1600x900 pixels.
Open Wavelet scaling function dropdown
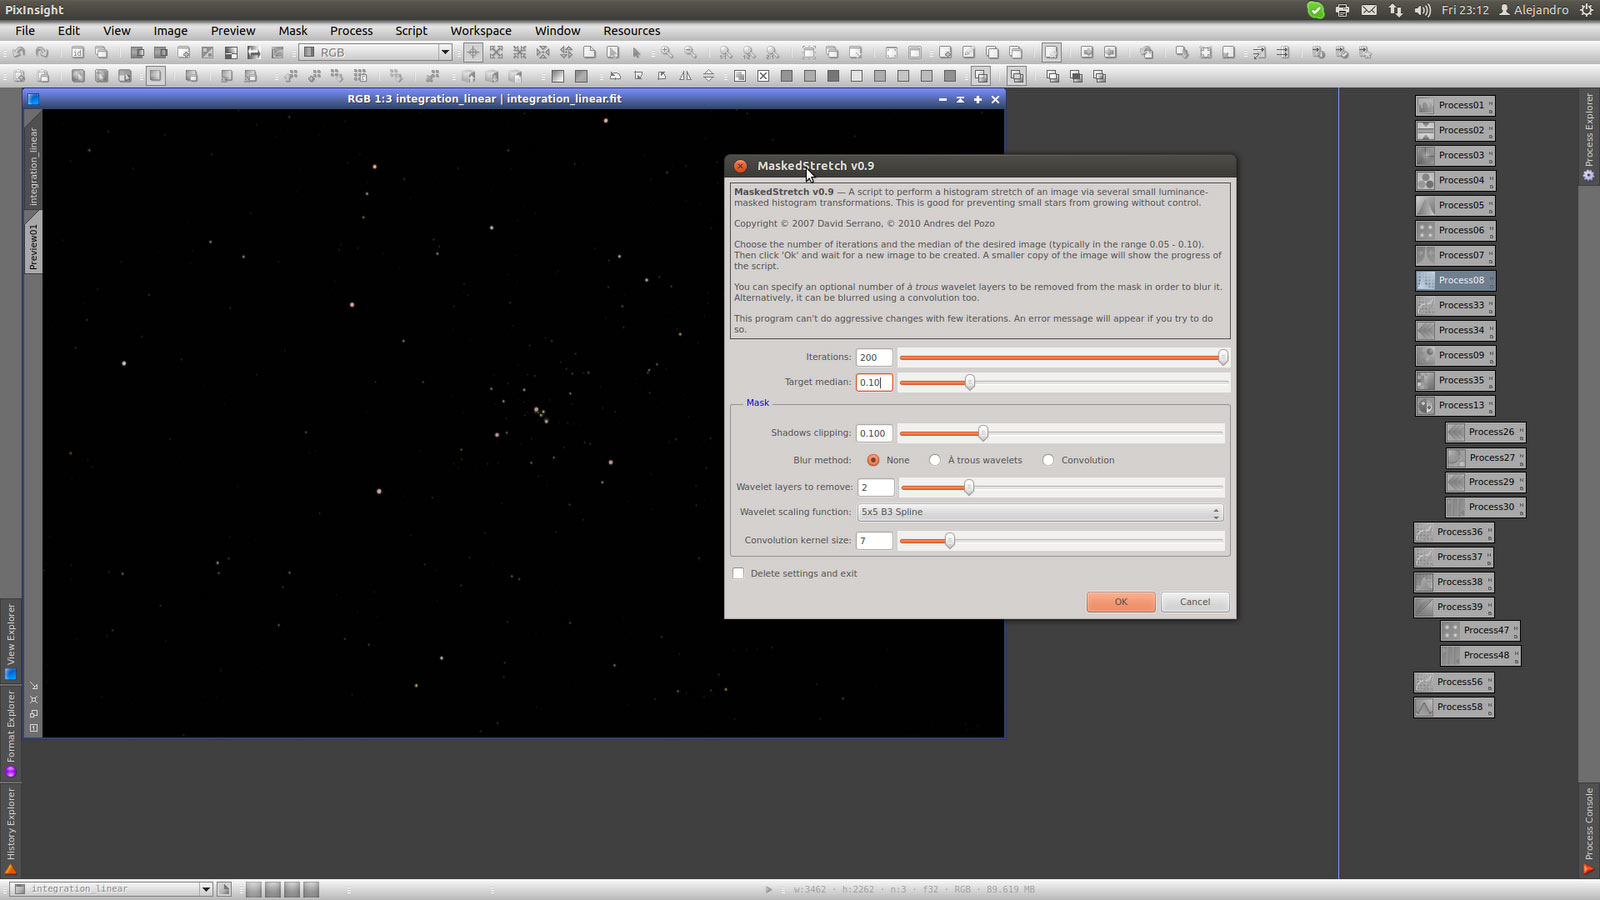coord(1040,512)
